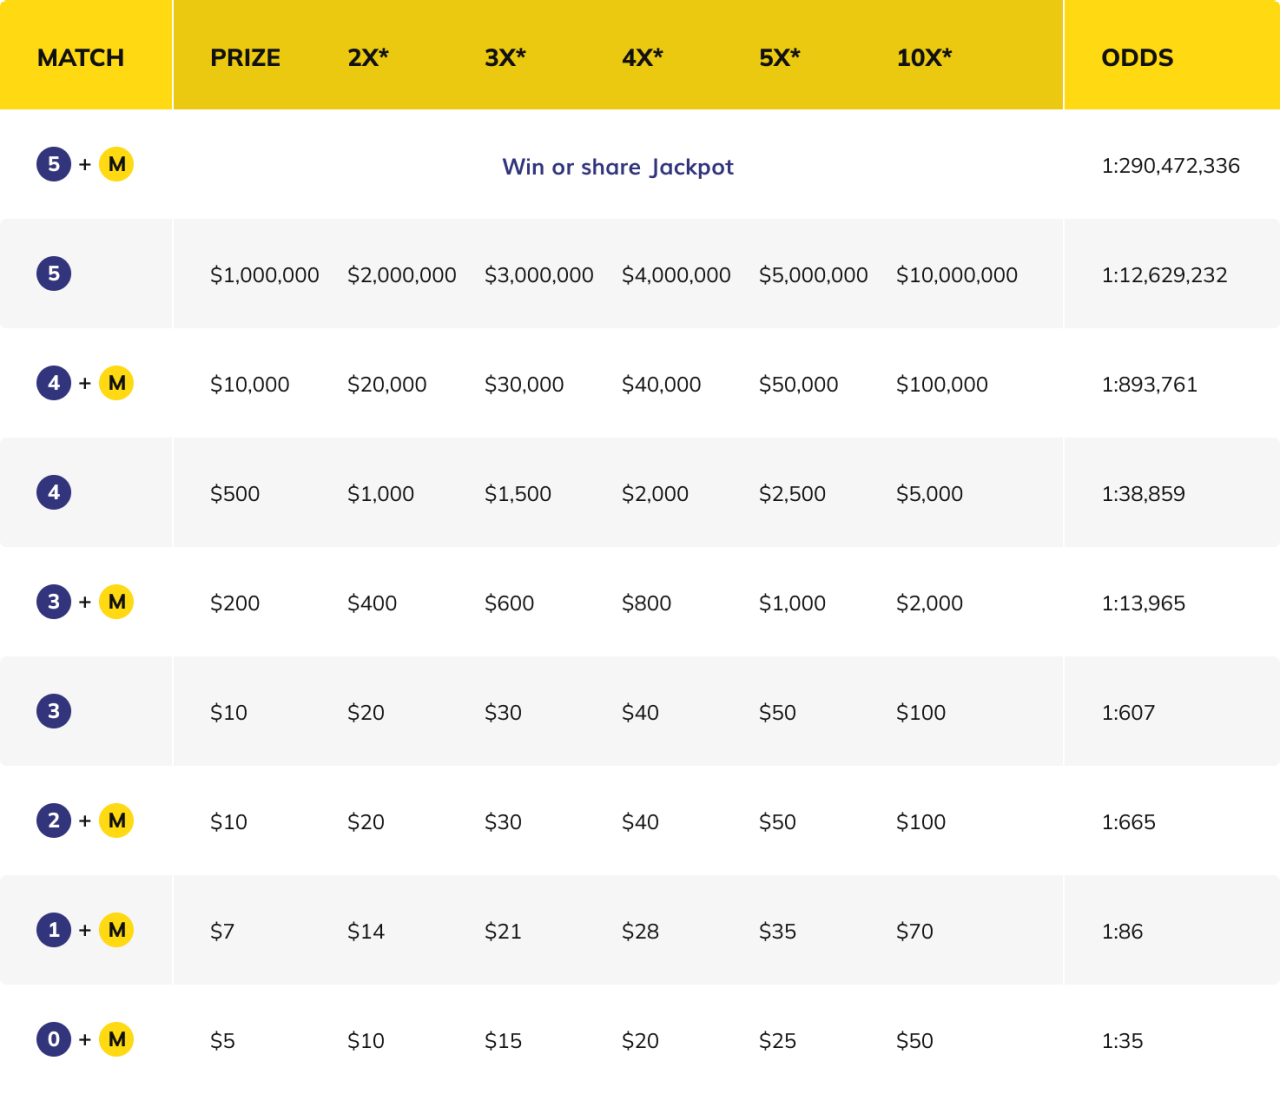Image resolution: width=1280 pixels, height=1094 pixels.
Task: Click the MATCH column header
Action: point(80,58)
